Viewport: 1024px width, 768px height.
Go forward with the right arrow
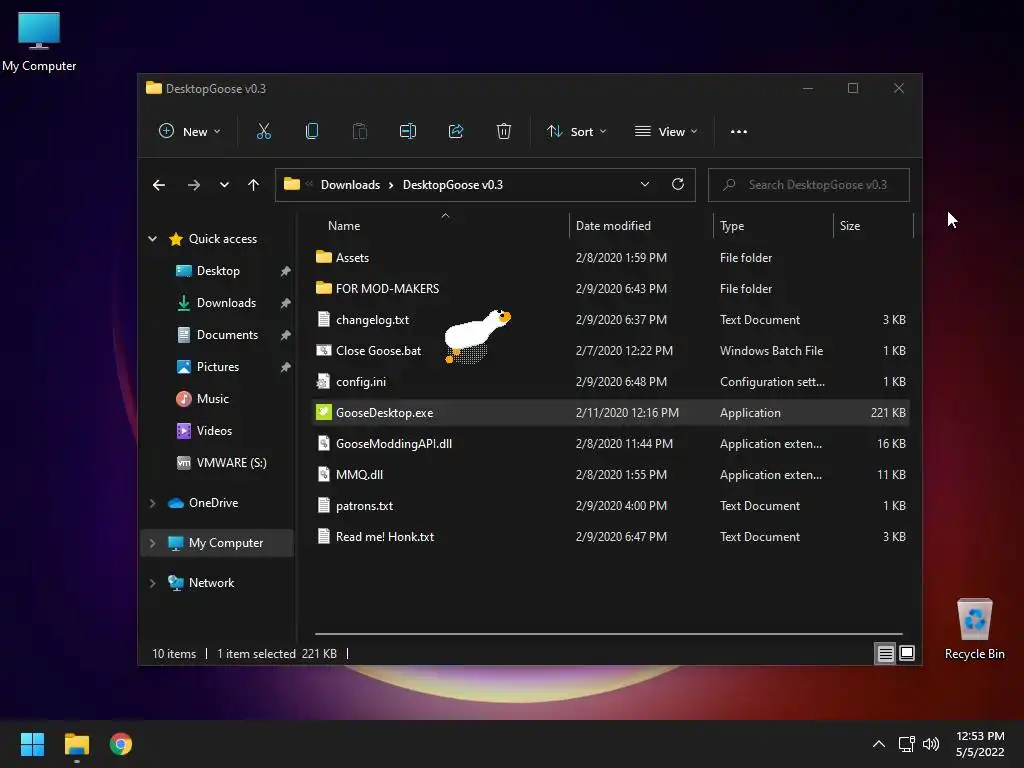[193, 185]
